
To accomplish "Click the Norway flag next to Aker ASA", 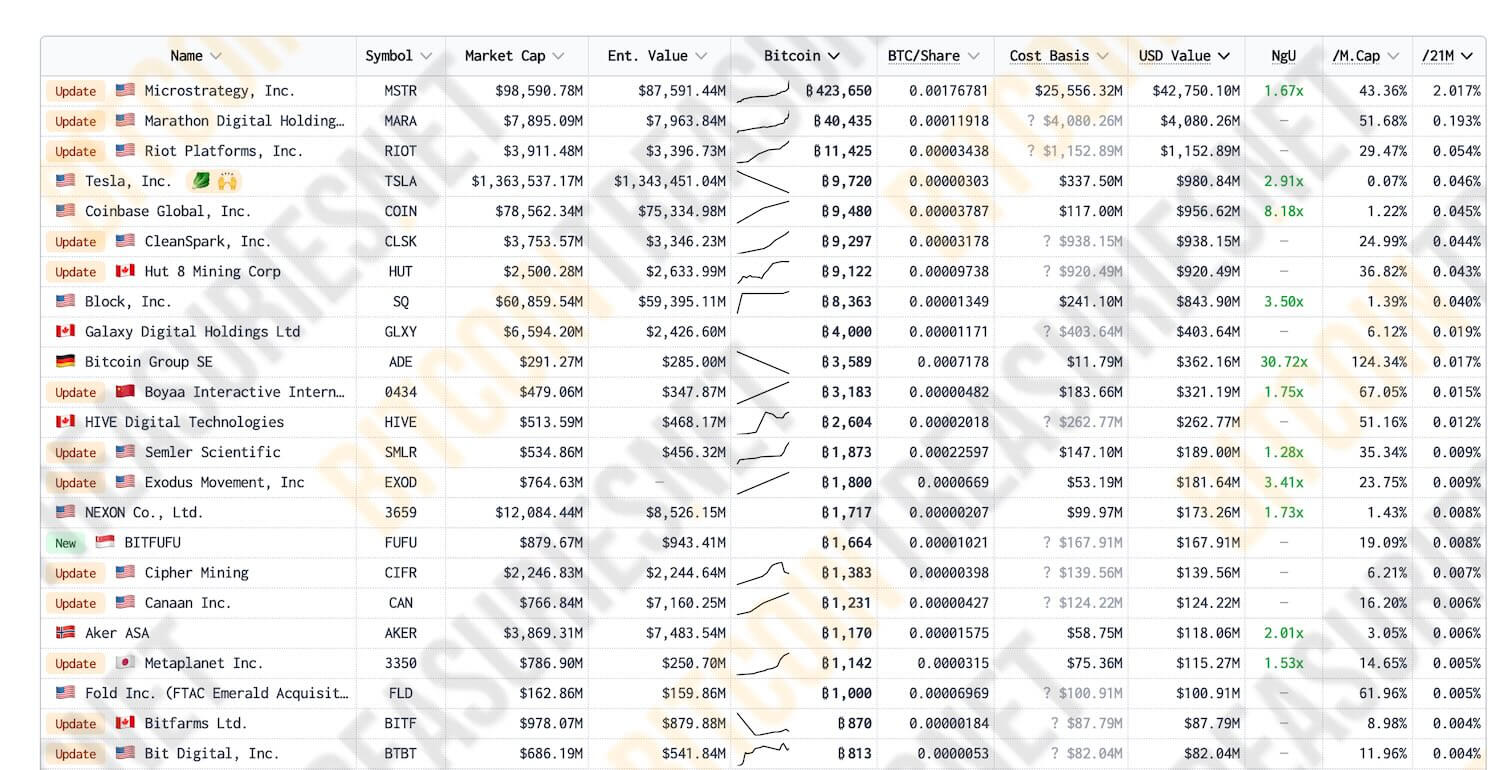I will tap(65, 633).
